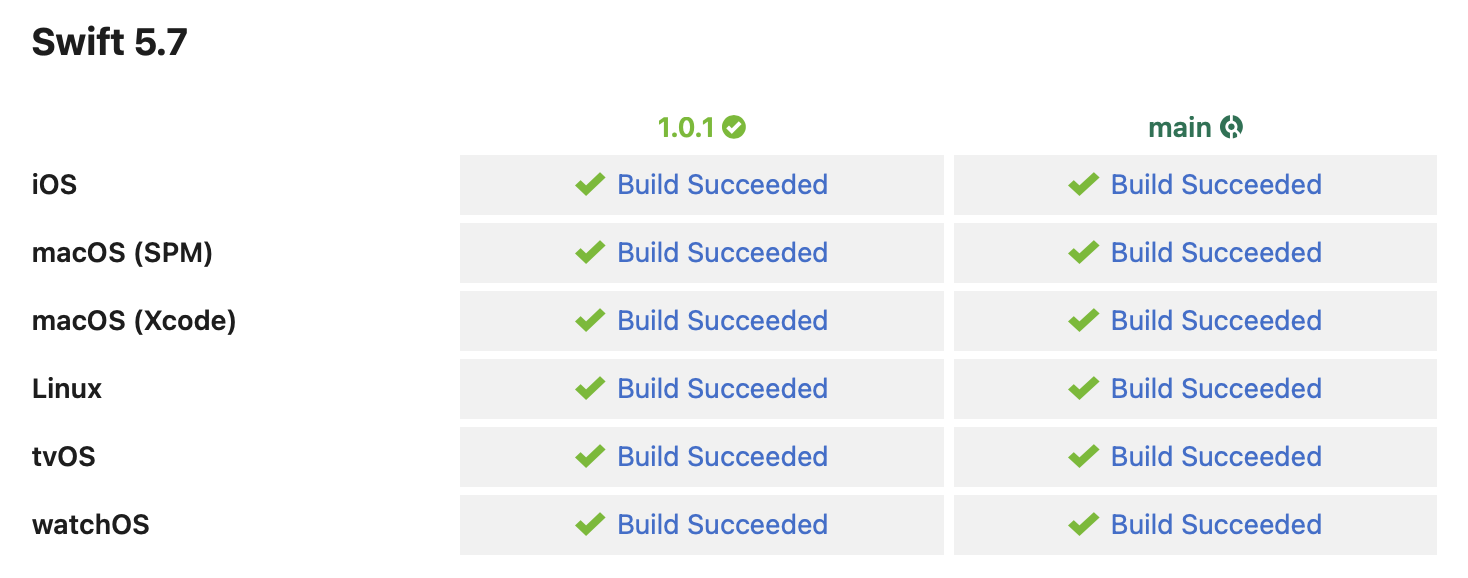Click the checkmark in macOS (Xcode) main cell

[x=1083, y=320]
